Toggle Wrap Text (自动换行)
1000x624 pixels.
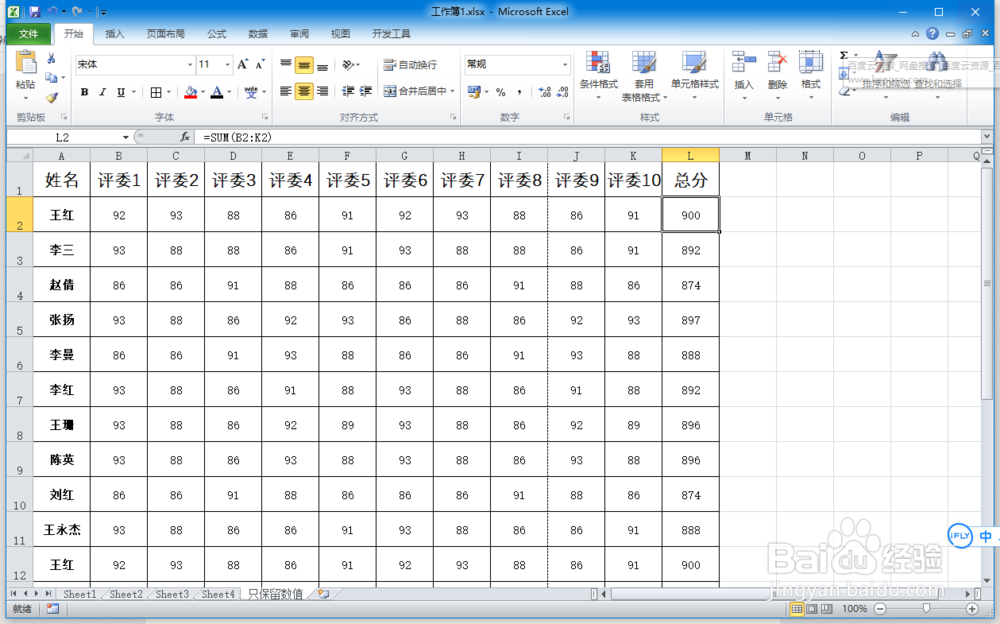pyautogui.click(x=410, y=64)
